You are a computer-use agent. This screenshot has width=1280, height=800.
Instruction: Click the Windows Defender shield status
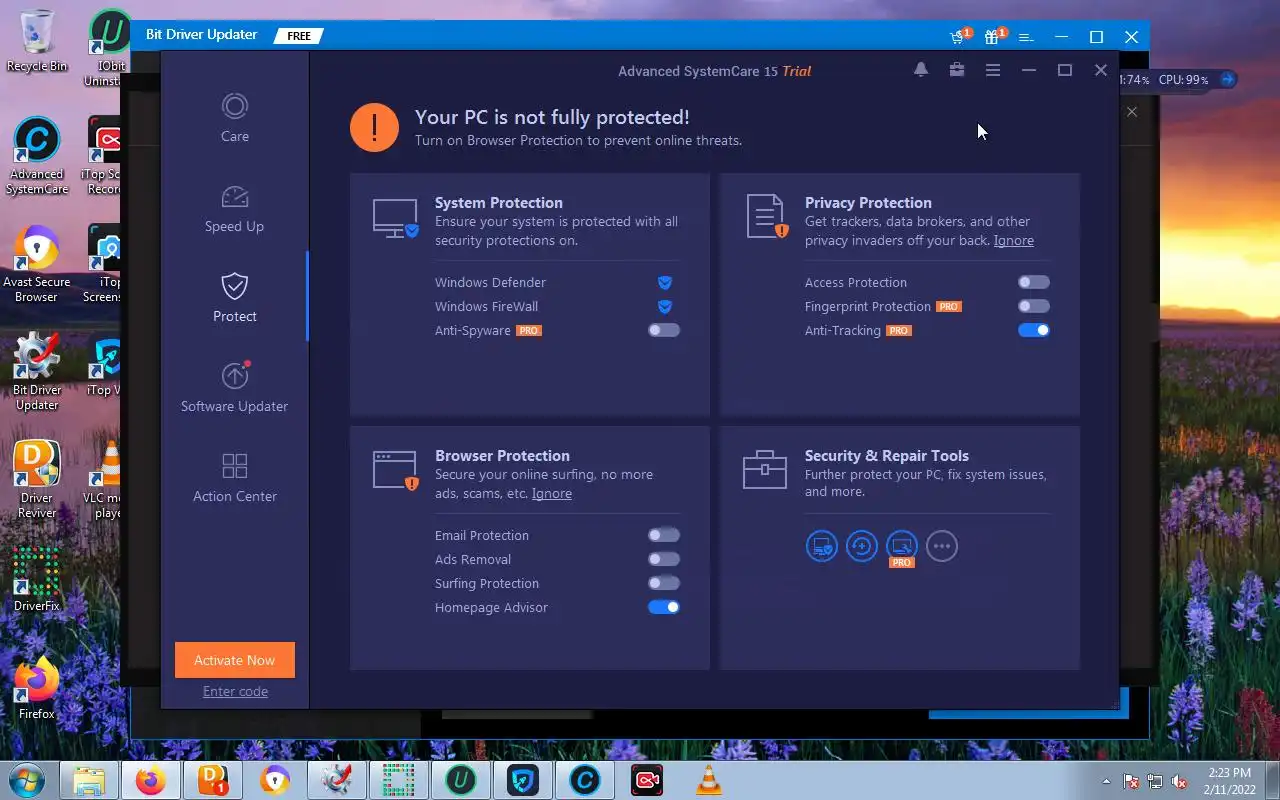click(x=665, y=283)
